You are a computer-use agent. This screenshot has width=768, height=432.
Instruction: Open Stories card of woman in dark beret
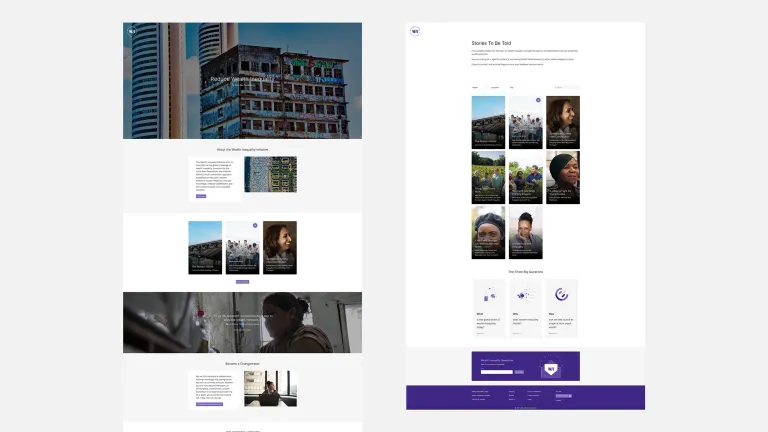point(488,232)
